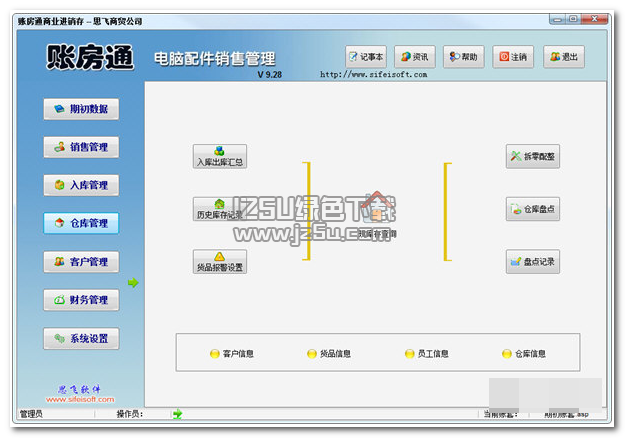Open the www.sifeisoft.com link under the sidebar
625x438 pixels.
coord(80,399)
